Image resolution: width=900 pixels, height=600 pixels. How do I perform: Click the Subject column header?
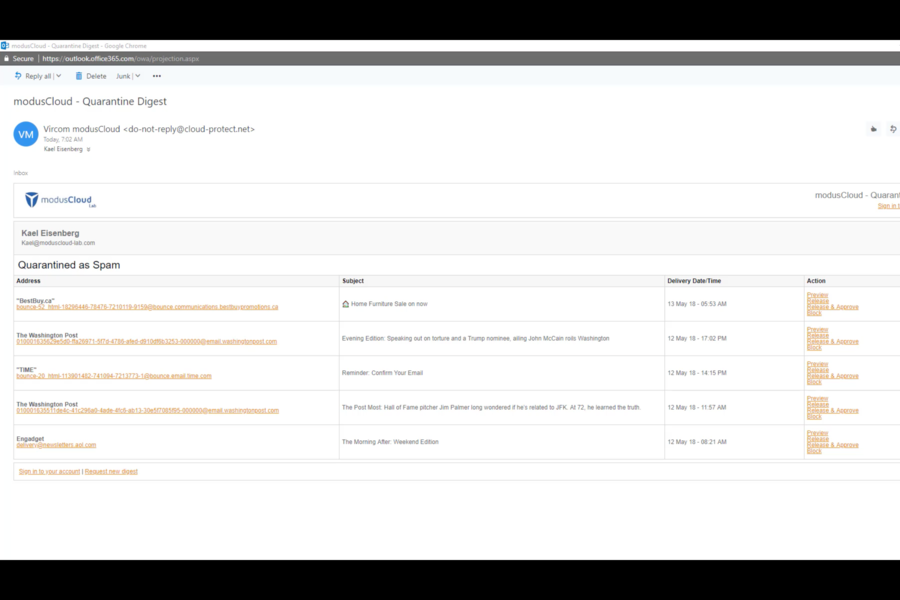tap(353, 281)
